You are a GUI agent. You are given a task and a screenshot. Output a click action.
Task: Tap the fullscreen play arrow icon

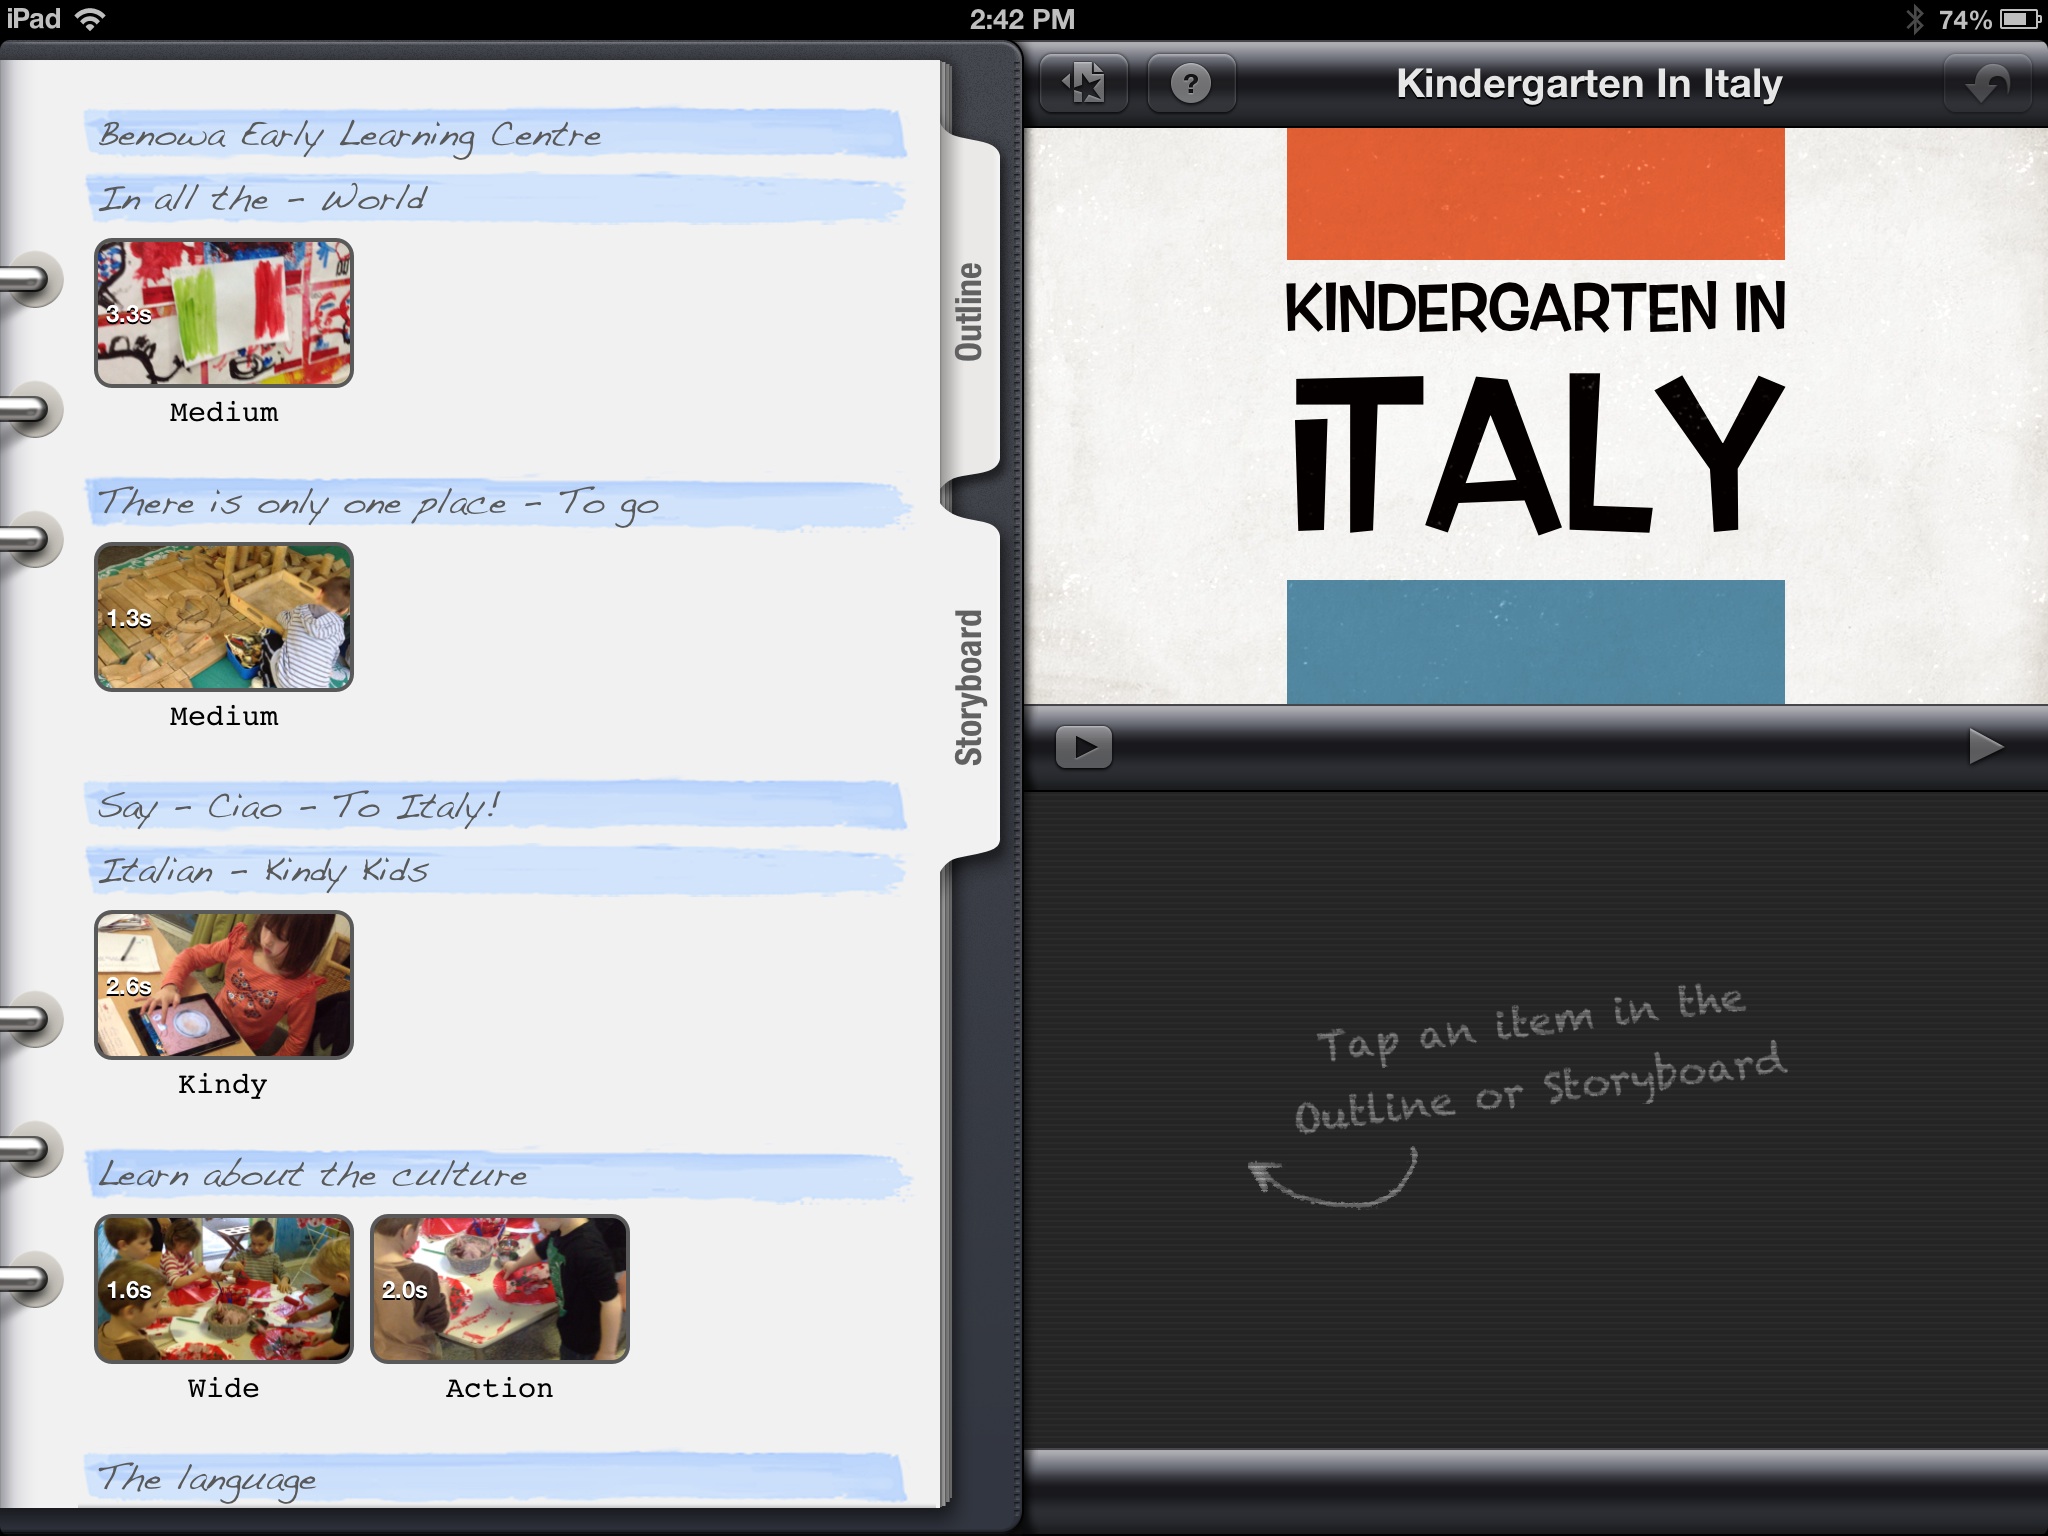1985,747
